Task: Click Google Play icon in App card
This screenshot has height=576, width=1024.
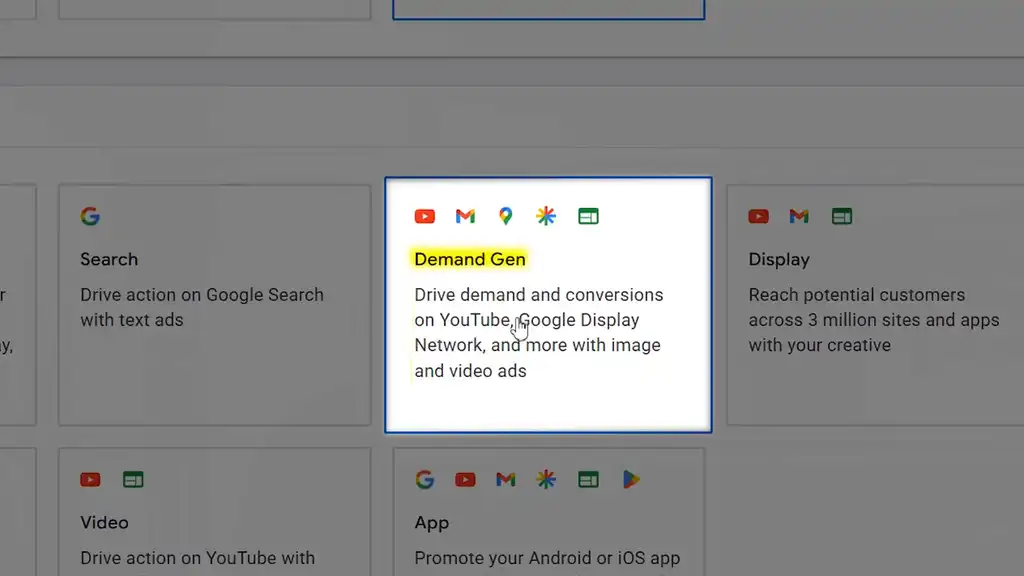Action: (x=630, y=480)
